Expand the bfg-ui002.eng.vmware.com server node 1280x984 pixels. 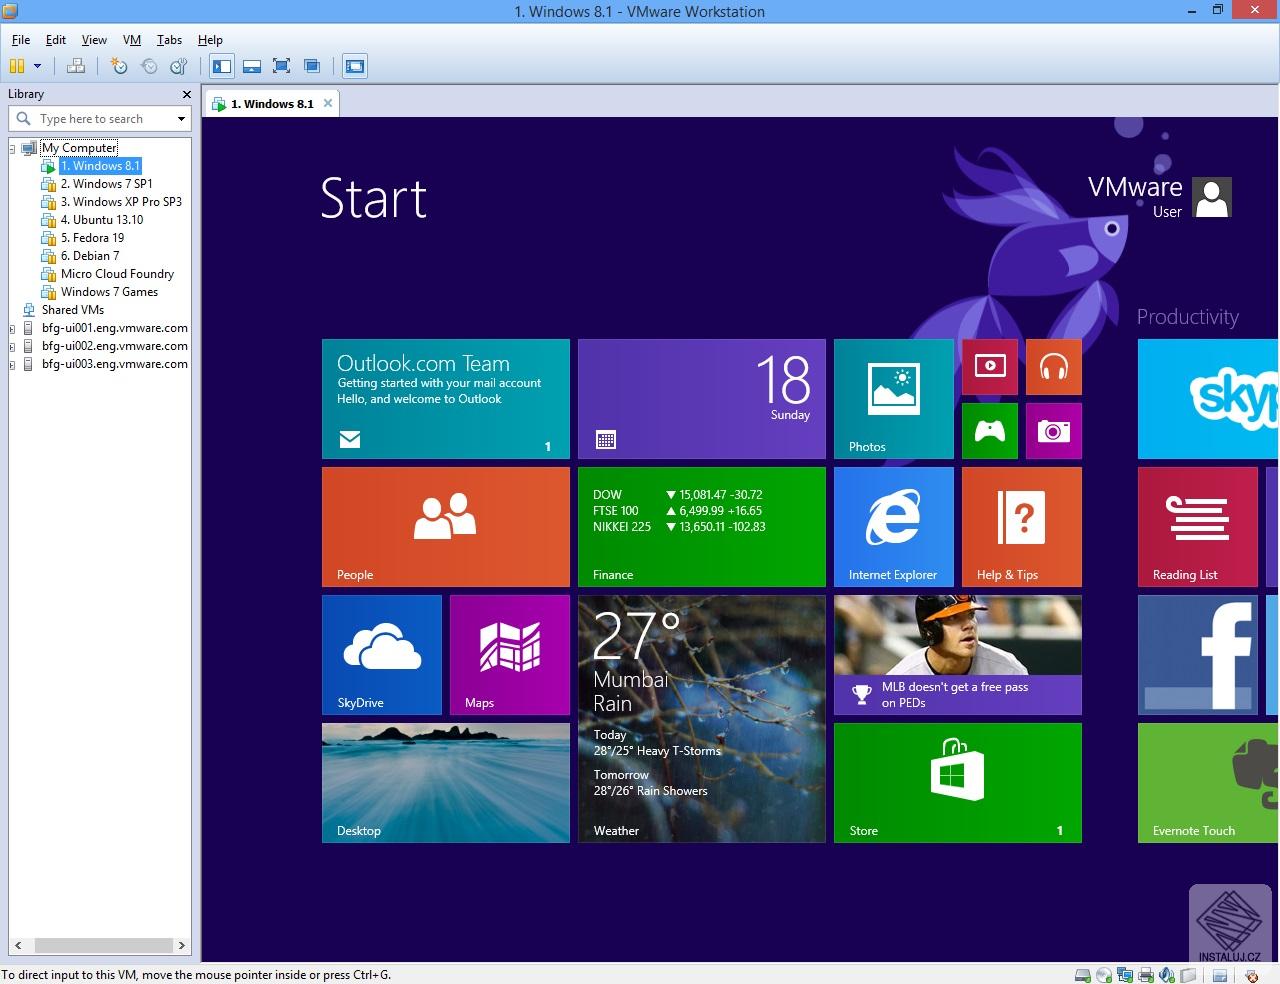click(x=12, y=346)
